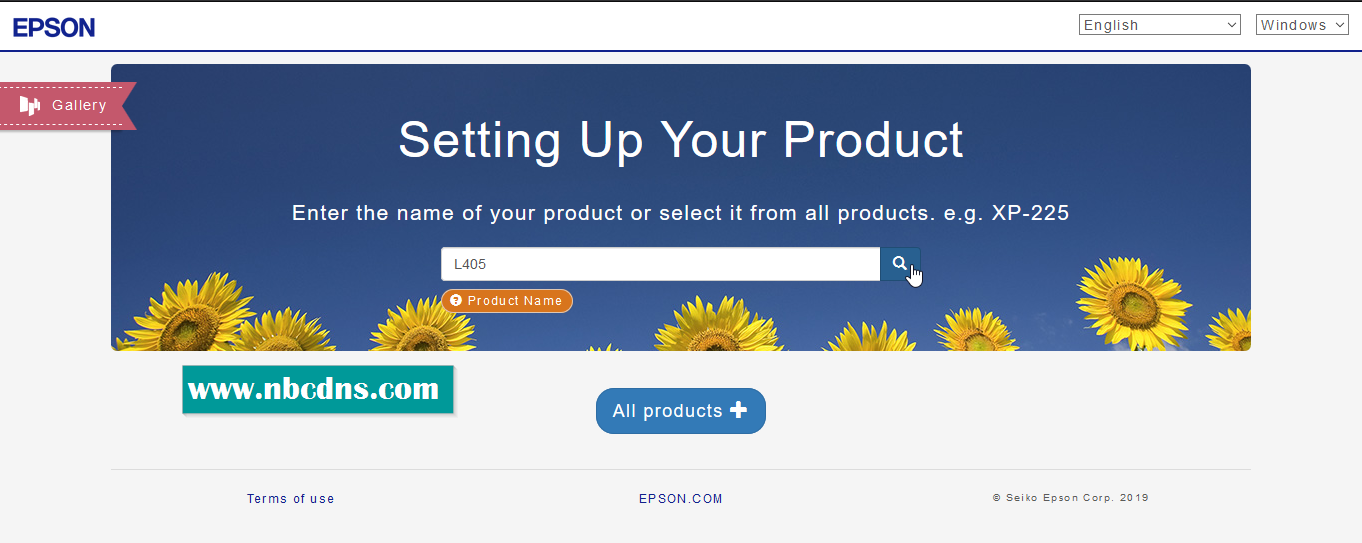Click the EPSON logo
The height and width of the screenshot is (543, 1362).
(54, 27)
